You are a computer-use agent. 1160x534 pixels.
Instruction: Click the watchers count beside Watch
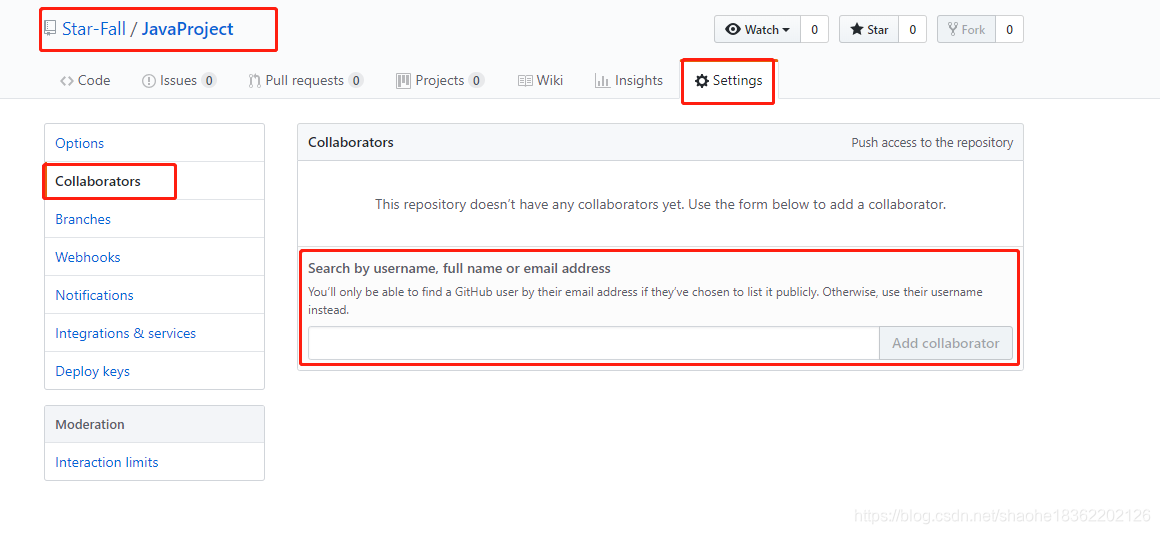814,30
